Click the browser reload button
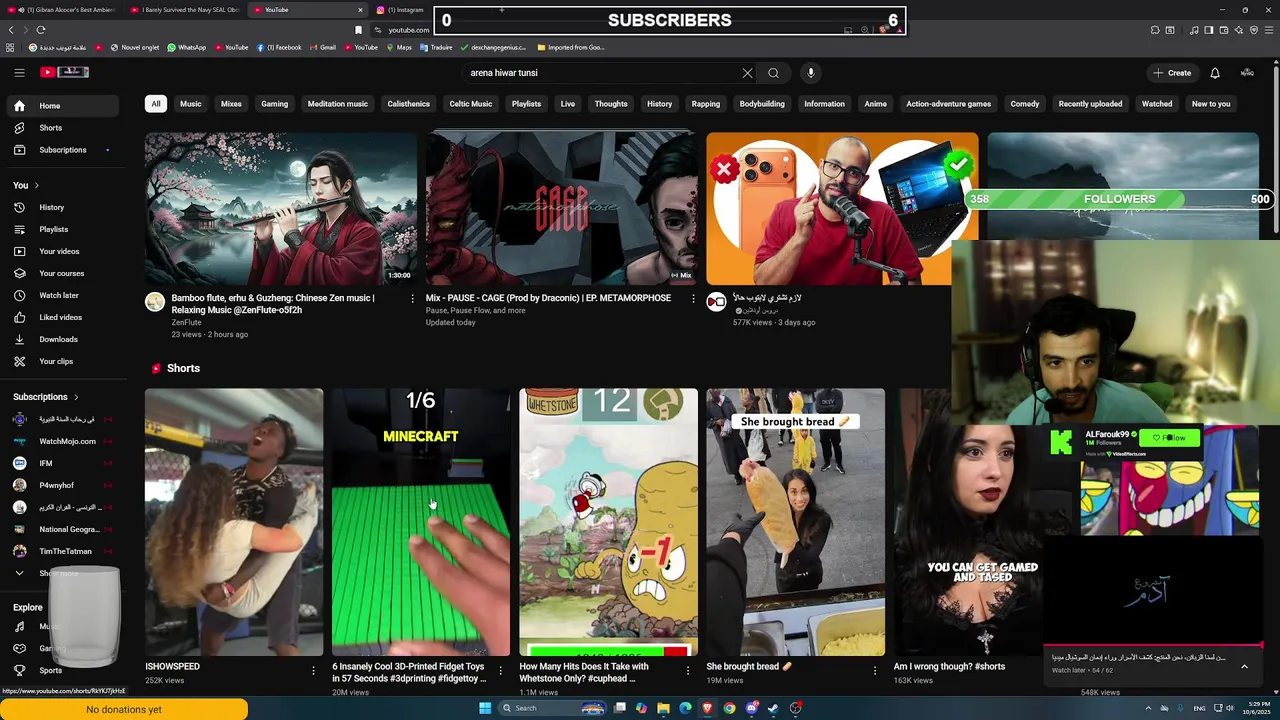 tap(41, 30)
